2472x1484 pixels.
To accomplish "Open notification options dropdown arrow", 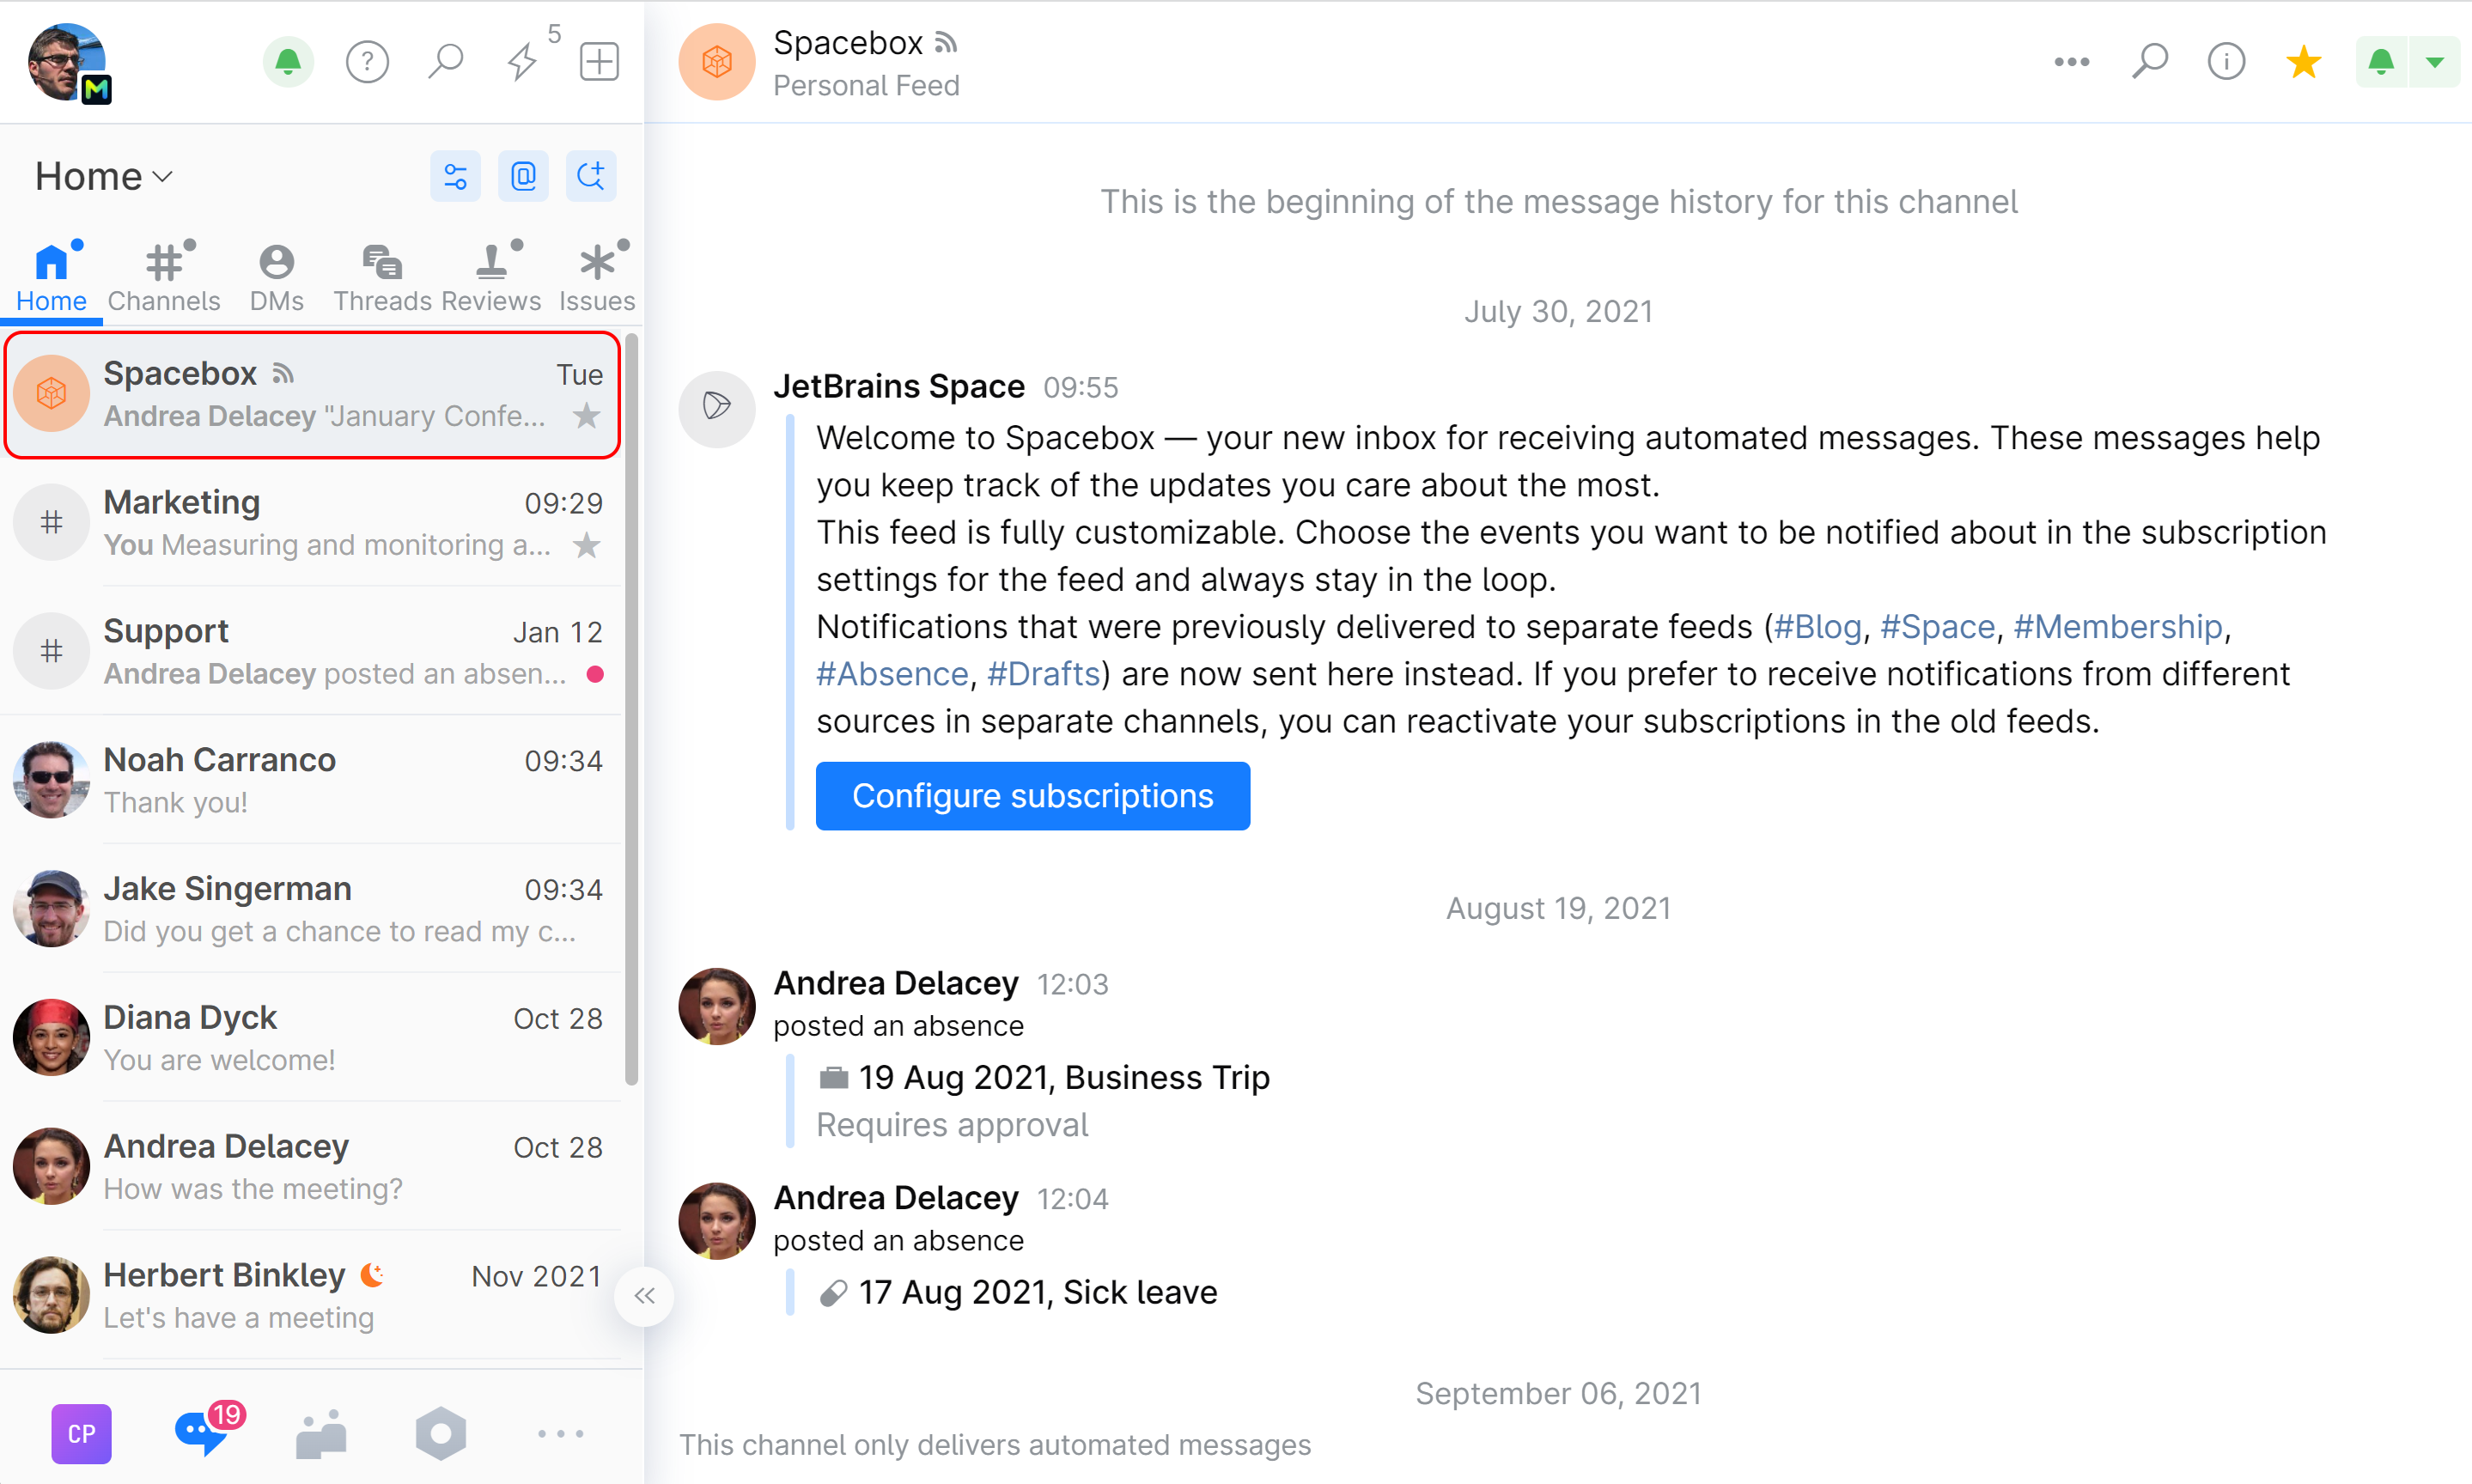I will 2435,62.
